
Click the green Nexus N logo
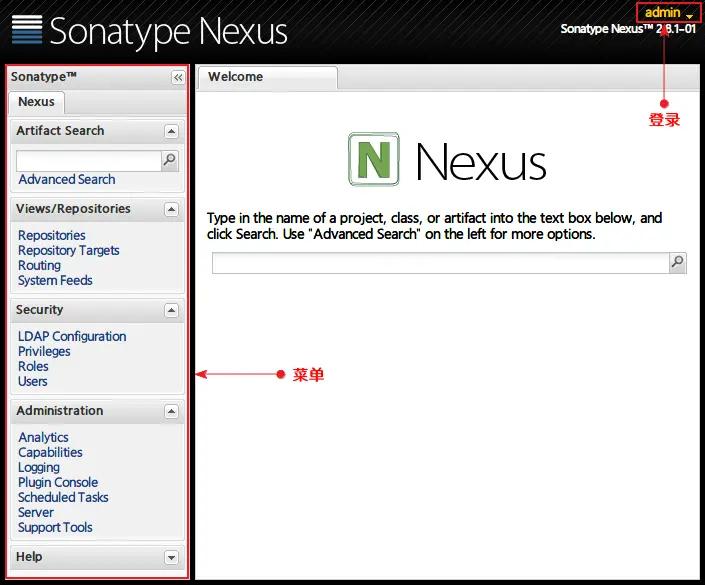click(x=374, y=159)
